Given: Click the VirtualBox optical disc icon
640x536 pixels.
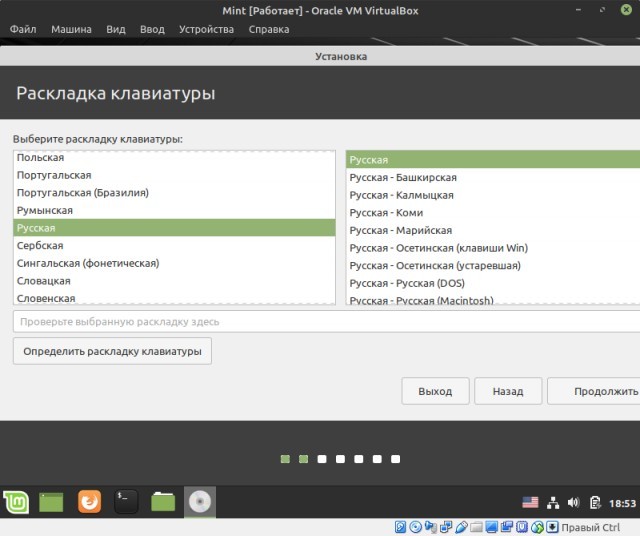Looking at the screenshot, I should click(x=416, y=527).
